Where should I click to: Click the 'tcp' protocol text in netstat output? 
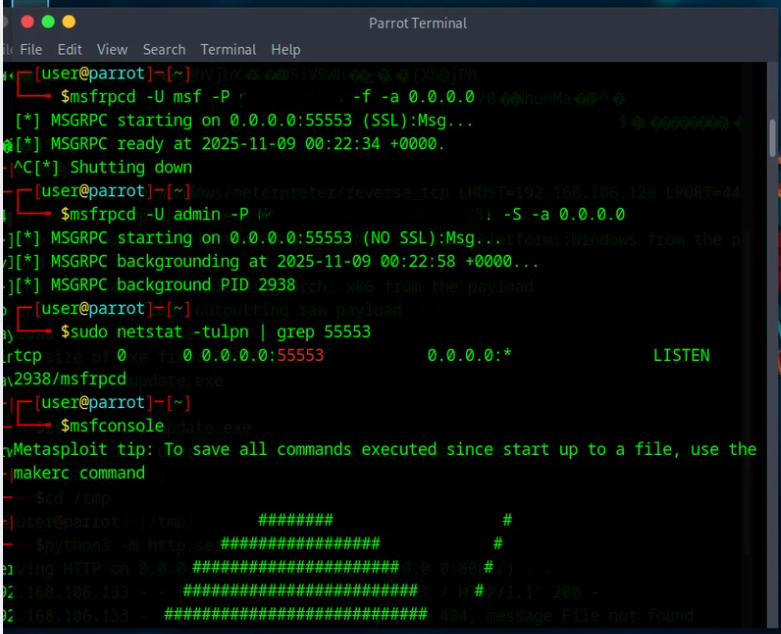pyautogui.click(x=27, y=356)
